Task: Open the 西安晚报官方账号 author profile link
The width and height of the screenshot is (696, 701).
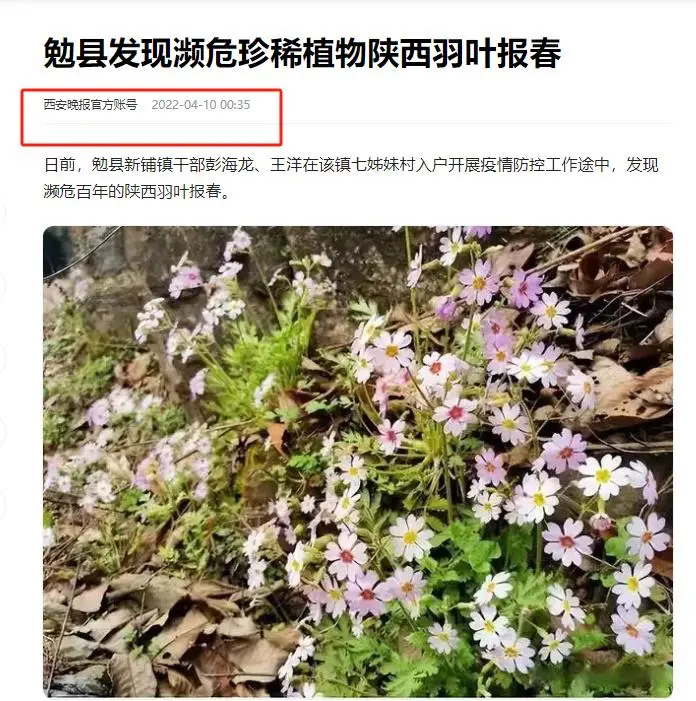Action: pos(90,105)
